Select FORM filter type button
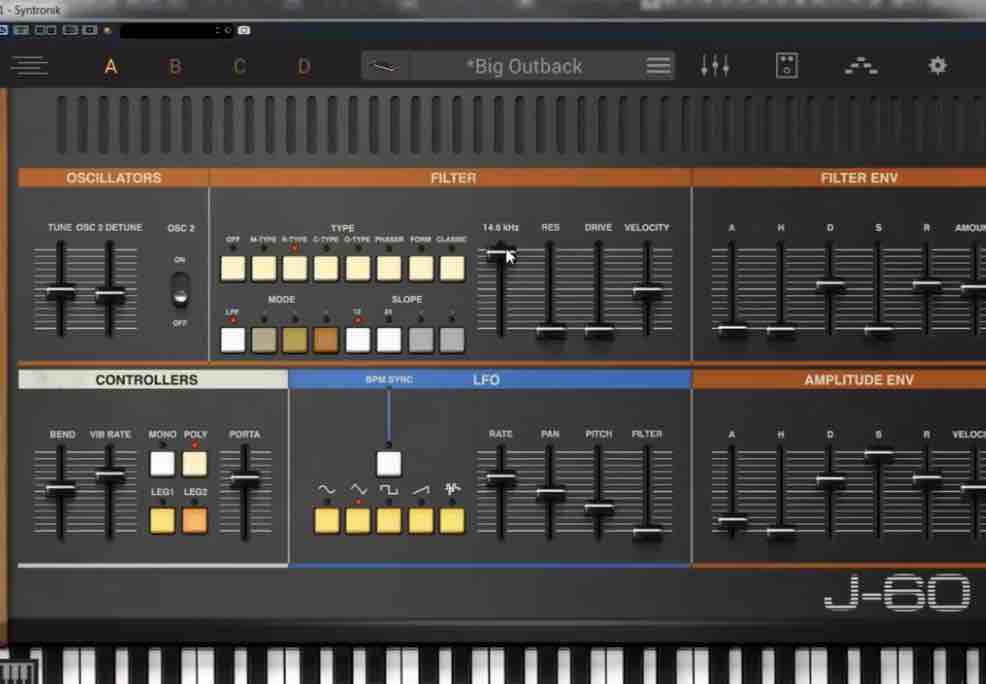 pyautogui.click(x=421, y=268)
